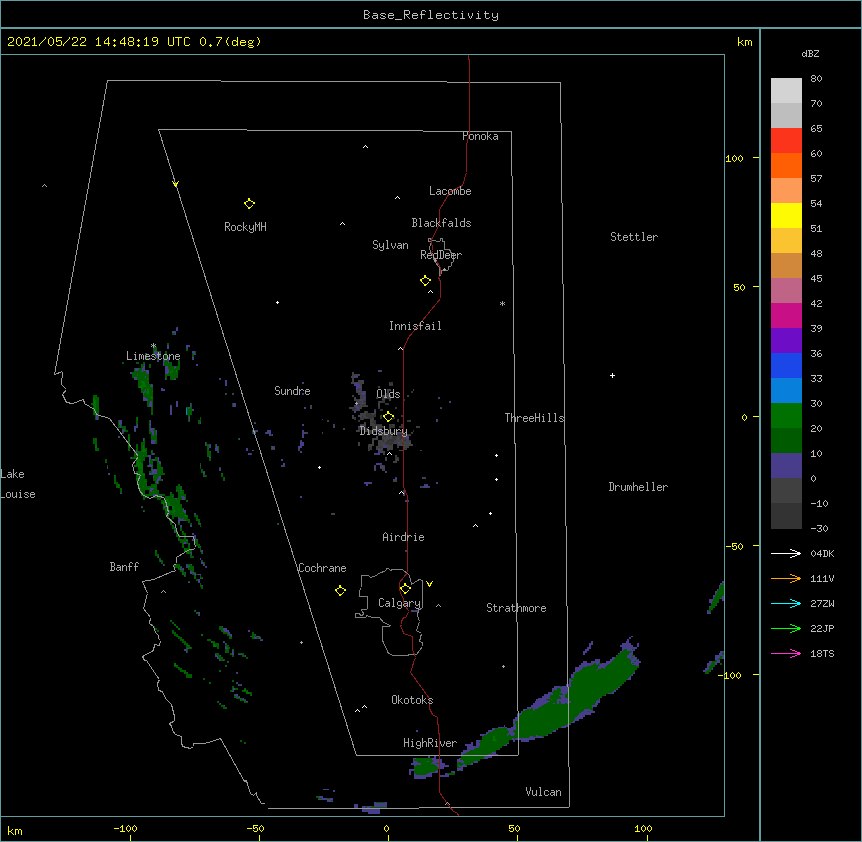
Task: Pick the slate blue swatch between 10 and 0
Action: pyautogui.click(x=786, y=466)
